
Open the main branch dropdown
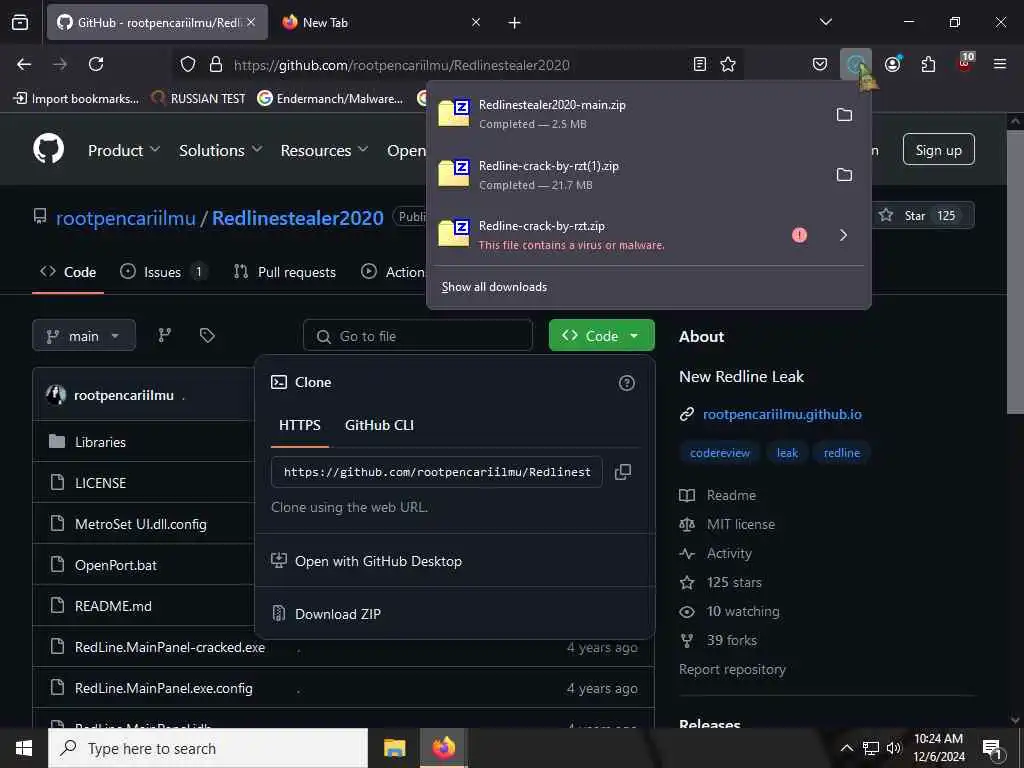coord(84,336)
